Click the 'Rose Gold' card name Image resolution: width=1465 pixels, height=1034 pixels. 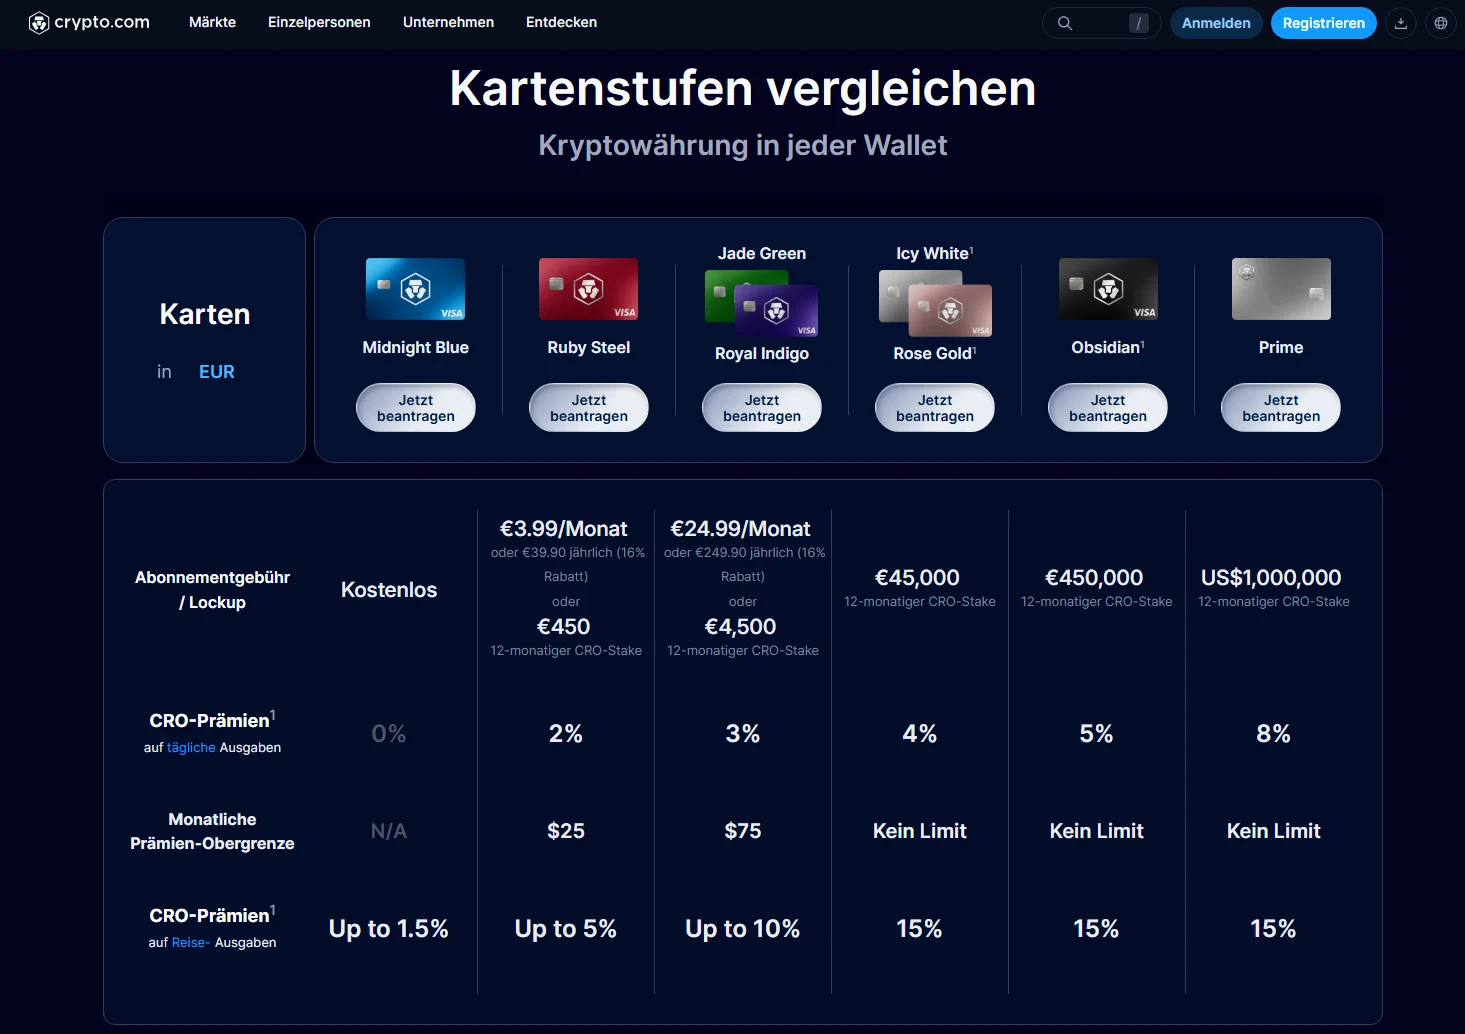pos(933,353)
